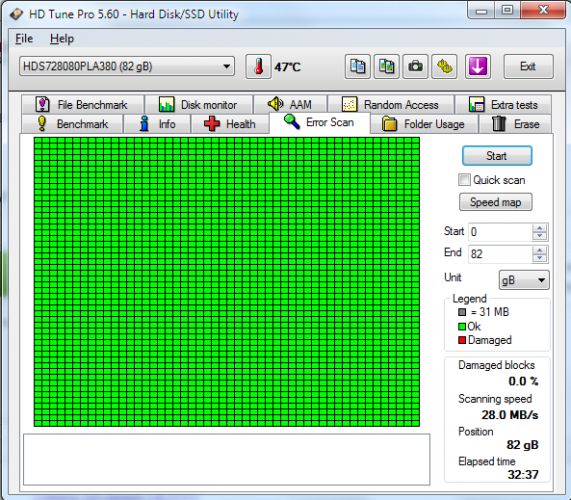Enable the Quick scan checkbox

[x=464, y=180]
